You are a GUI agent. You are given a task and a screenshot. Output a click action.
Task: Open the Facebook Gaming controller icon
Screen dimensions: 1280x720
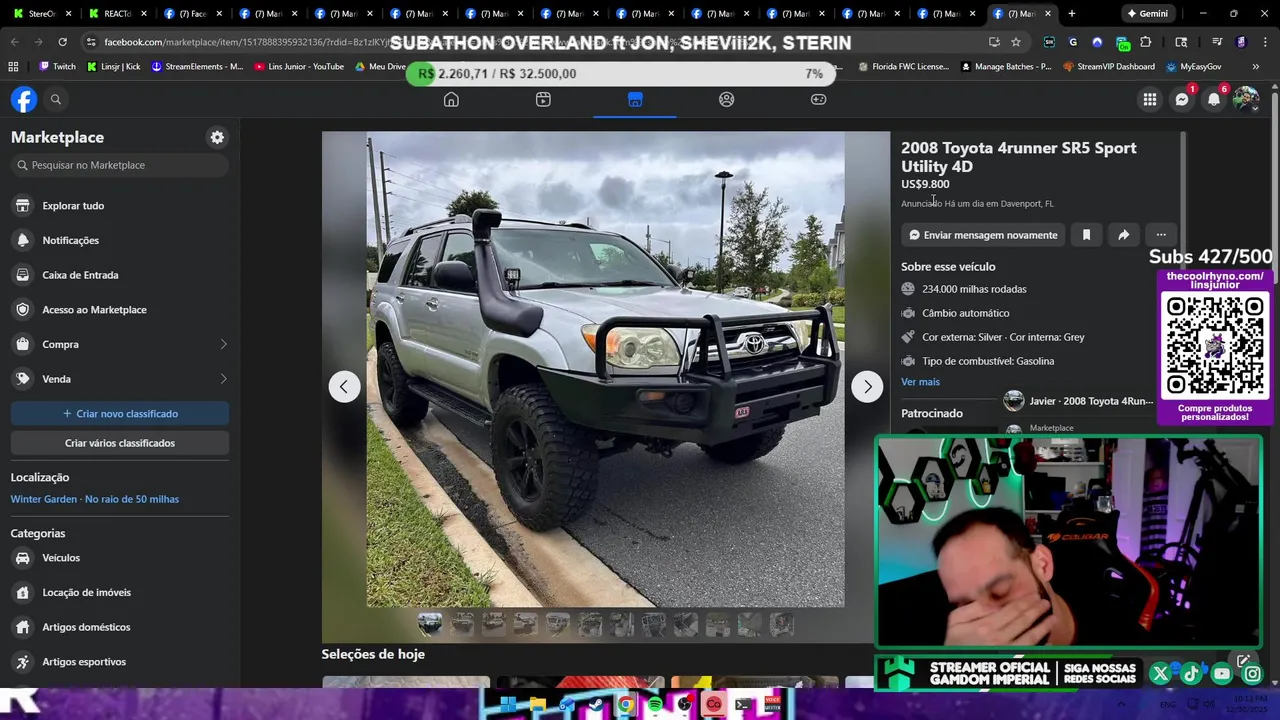(x=818, y=99)
